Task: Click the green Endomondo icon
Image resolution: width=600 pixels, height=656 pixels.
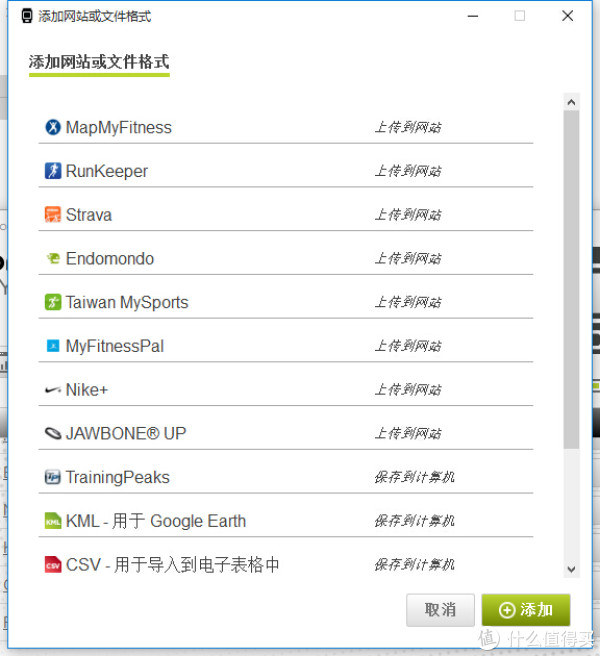Action: [53, 259]
